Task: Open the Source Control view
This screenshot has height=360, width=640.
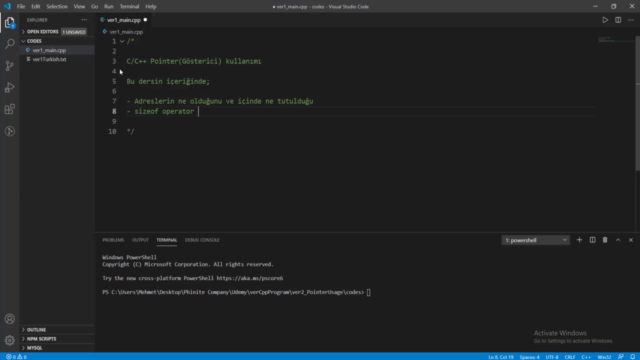Action: (9, 66)
